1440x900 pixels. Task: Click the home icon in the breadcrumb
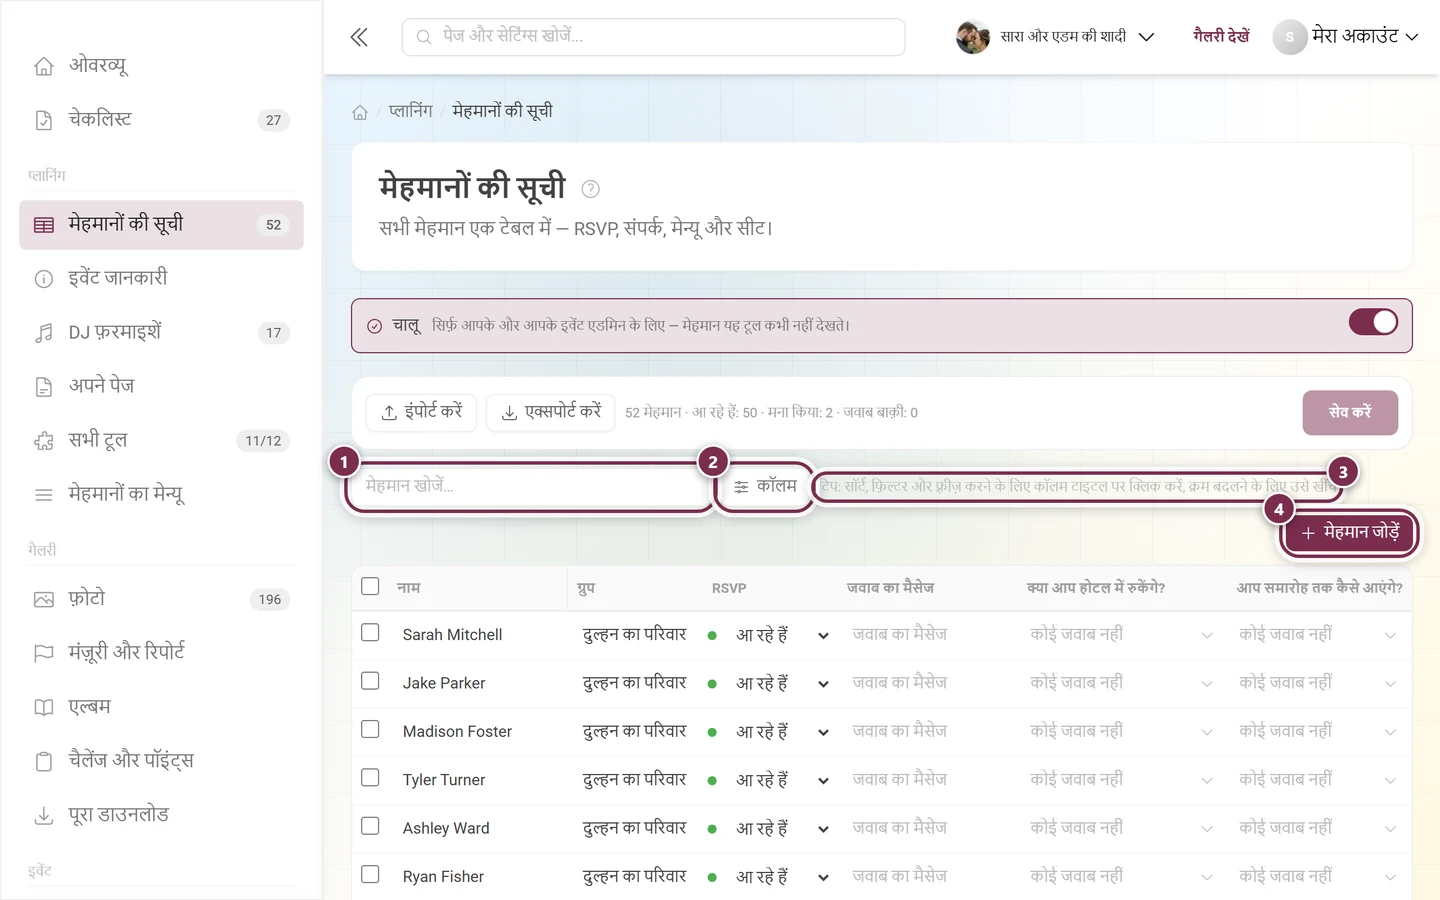[360, 112]
